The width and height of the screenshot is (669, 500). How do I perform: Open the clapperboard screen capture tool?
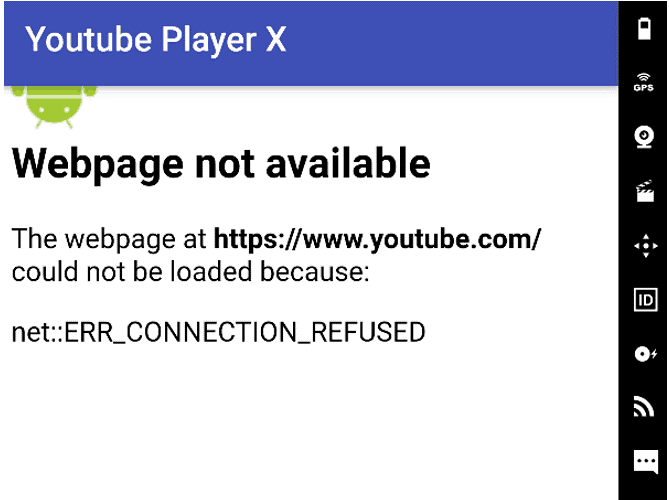tap(645, 191)
